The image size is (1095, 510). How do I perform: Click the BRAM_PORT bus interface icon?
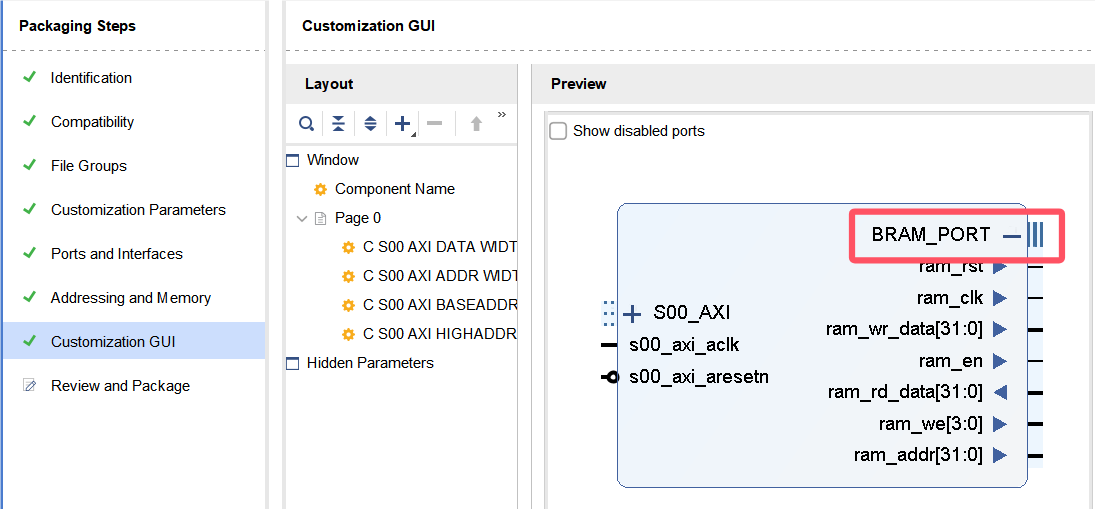1036,235
